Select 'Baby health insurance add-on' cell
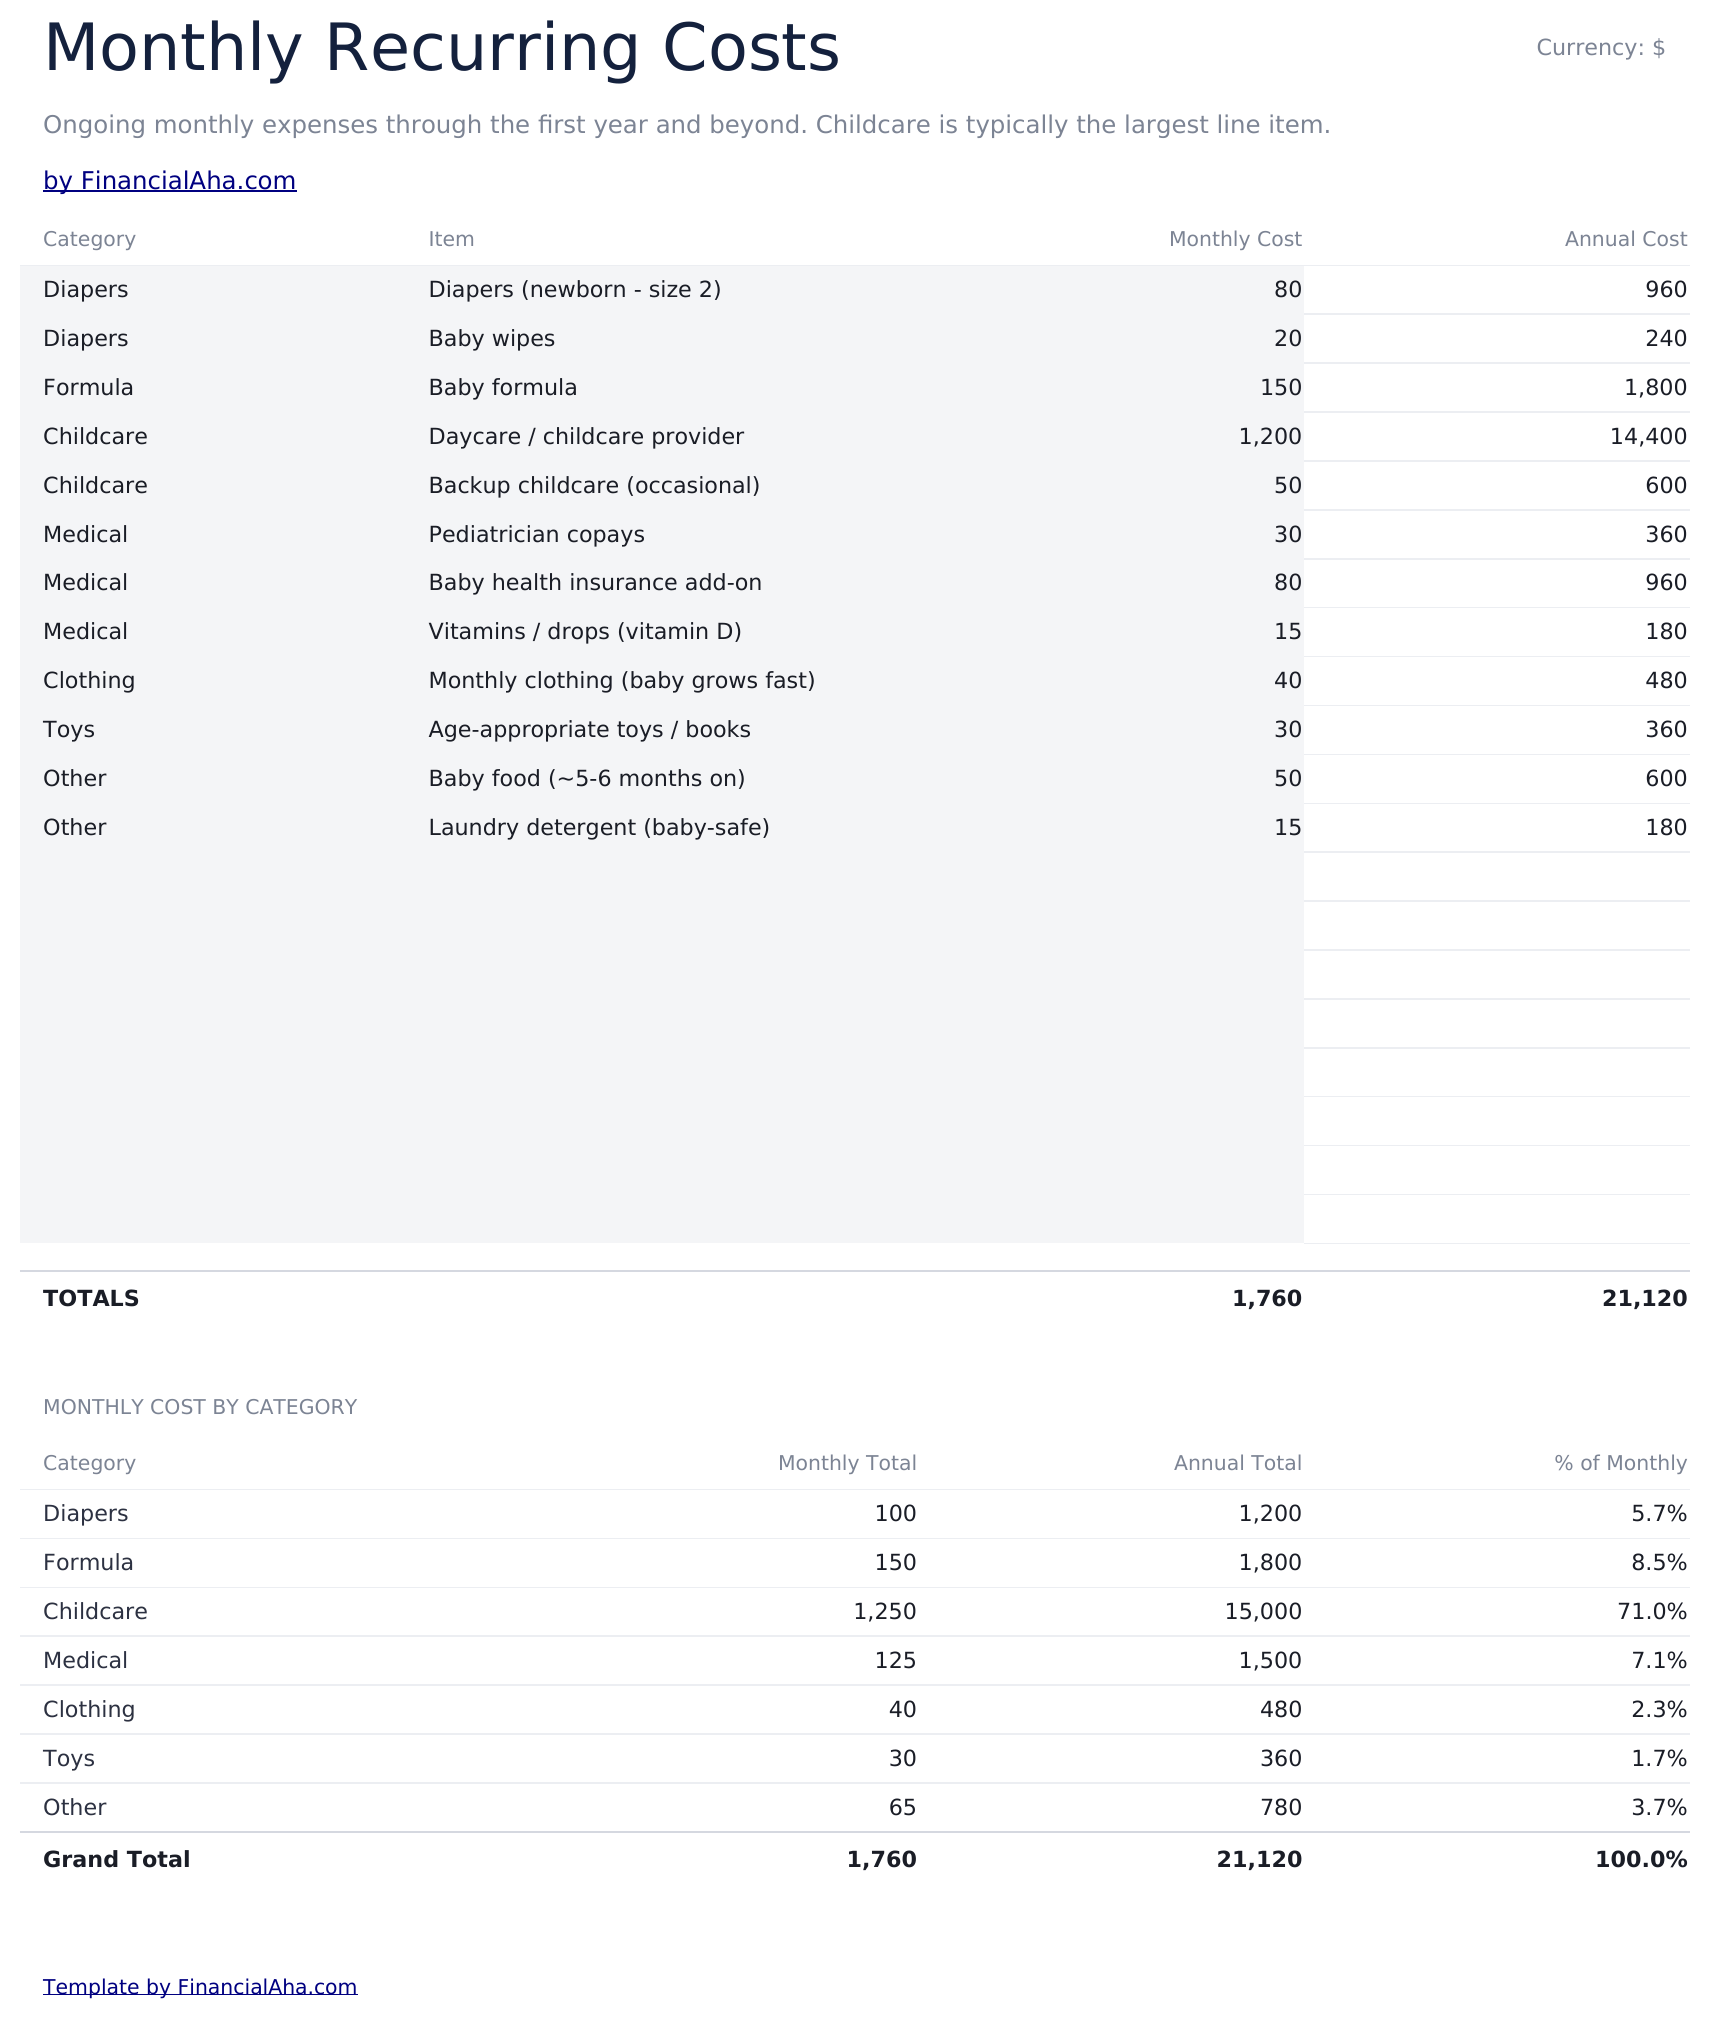This screenshot has width=1710, height=2019. click(x=595, y=583)
